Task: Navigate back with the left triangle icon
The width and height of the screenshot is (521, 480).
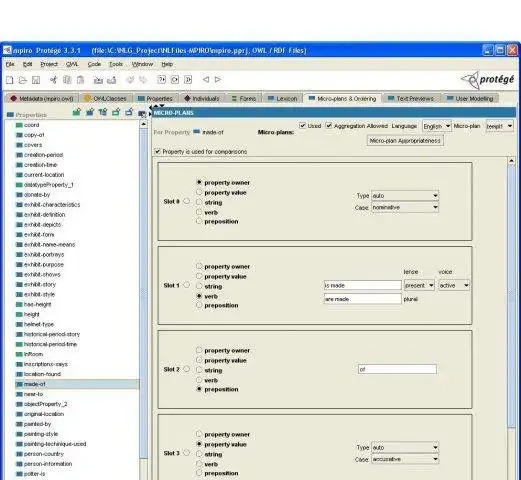Action: click(206, 79)
